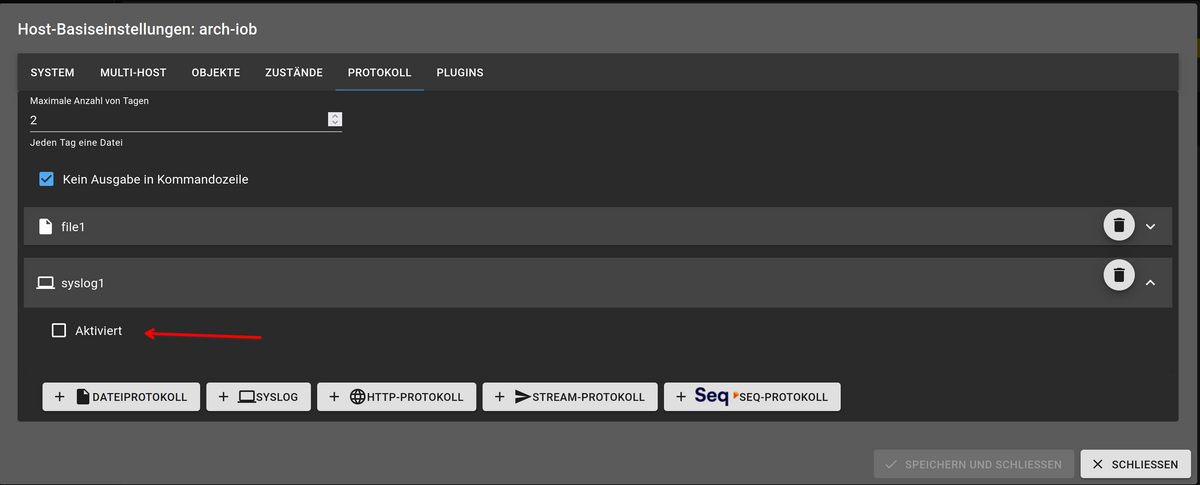Switch to the System tab
The image size is (1200, 485).
pyautogui.click(x=52, y=73)
